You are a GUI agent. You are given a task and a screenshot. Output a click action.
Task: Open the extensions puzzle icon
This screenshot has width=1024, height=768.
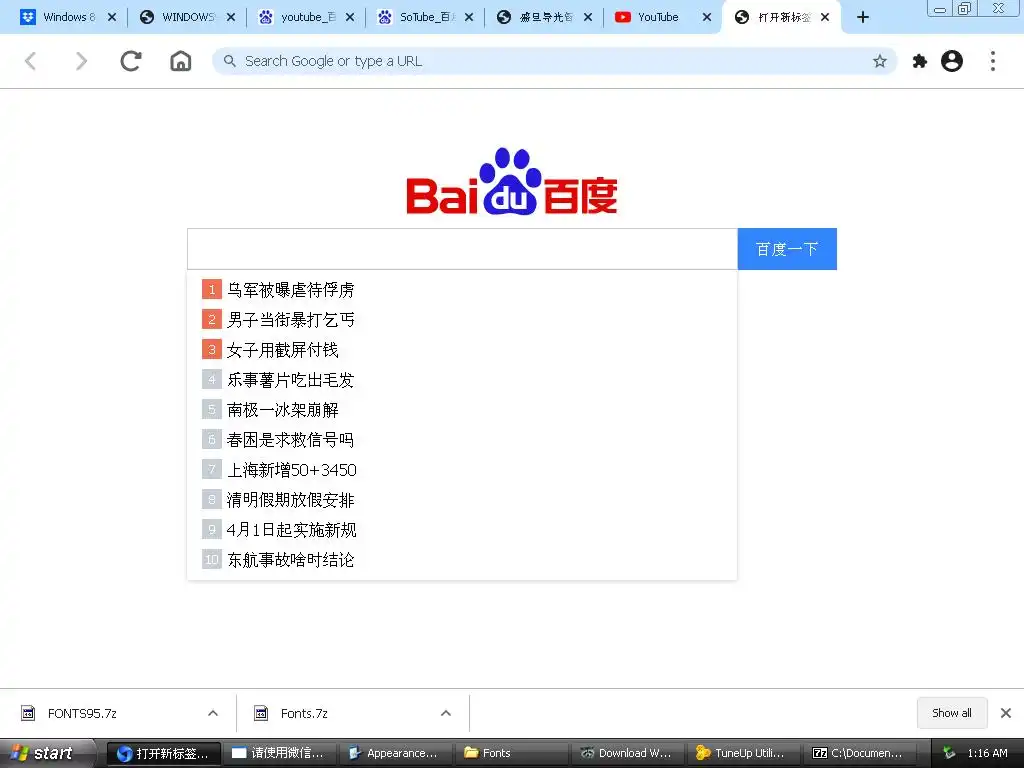coord(920,61)
